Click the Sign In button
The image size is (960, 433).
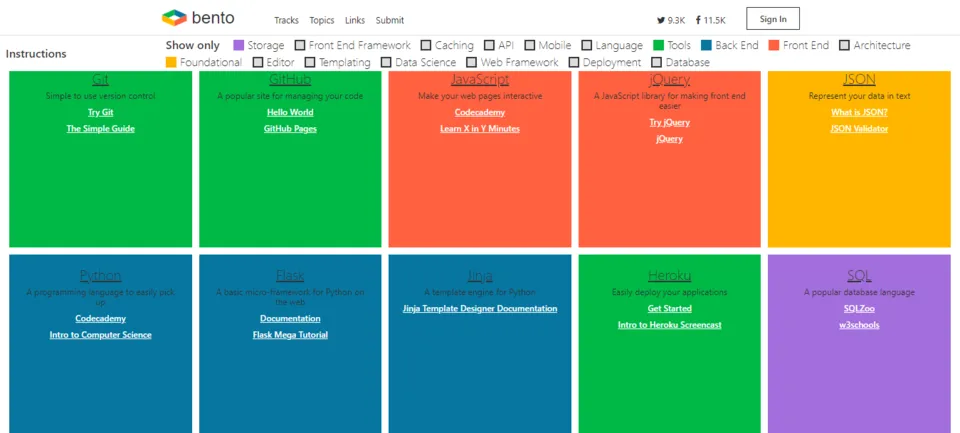773,19
